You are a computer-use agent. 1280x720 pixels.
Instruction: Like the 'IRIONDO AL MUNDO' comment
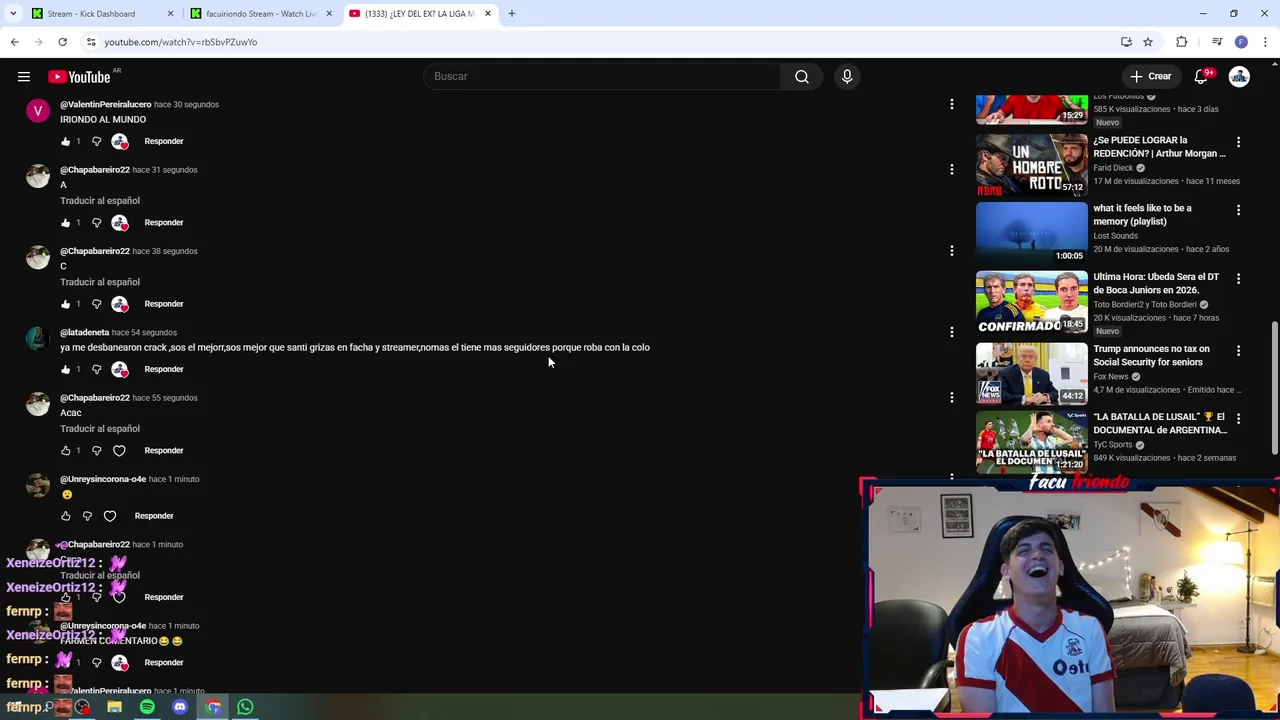pyautogui.click(x=66, y=141)
